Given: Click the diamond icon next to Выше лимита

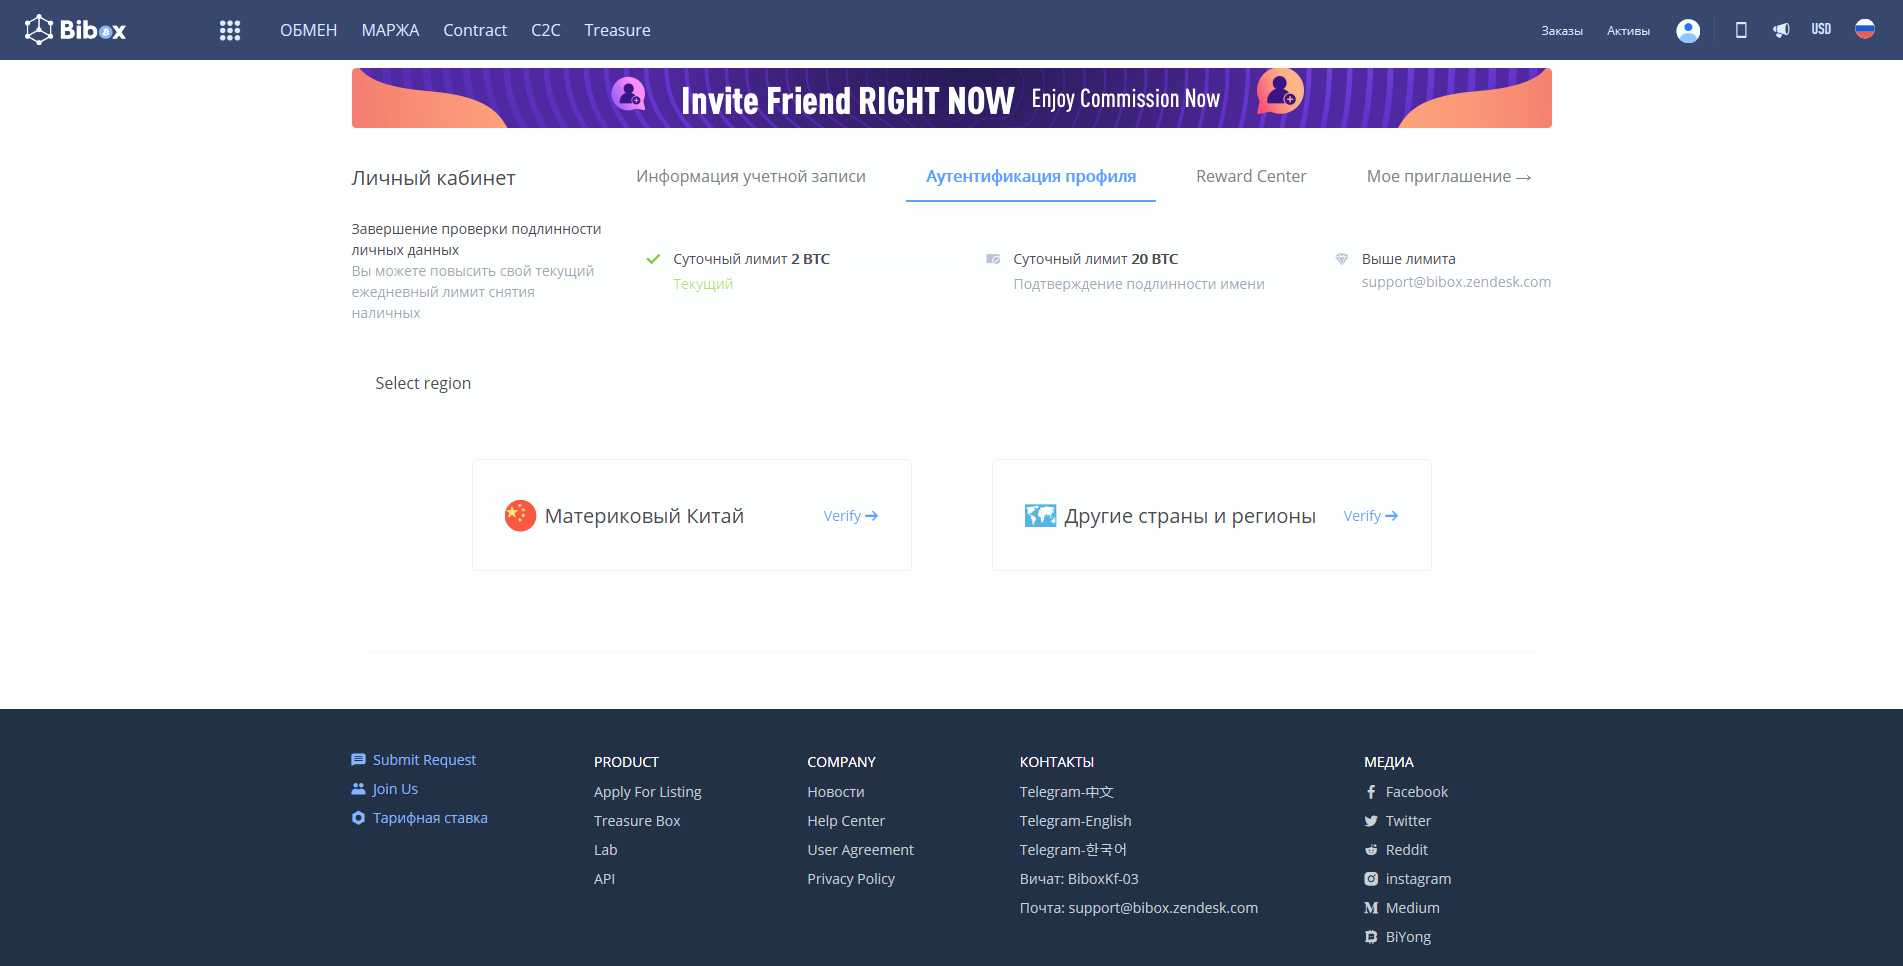Looking at the screenshot, I should tap(1342, 259).
